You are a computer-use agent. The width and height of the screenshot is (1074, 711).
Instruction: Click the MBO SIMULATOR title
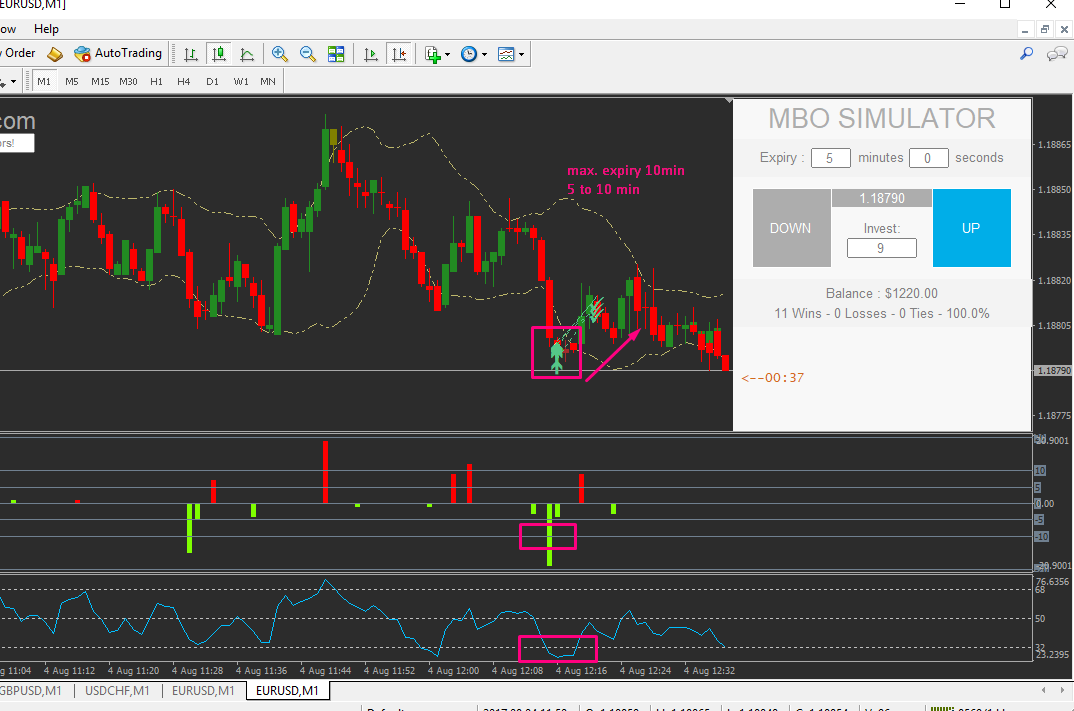(x=882, y=118)
